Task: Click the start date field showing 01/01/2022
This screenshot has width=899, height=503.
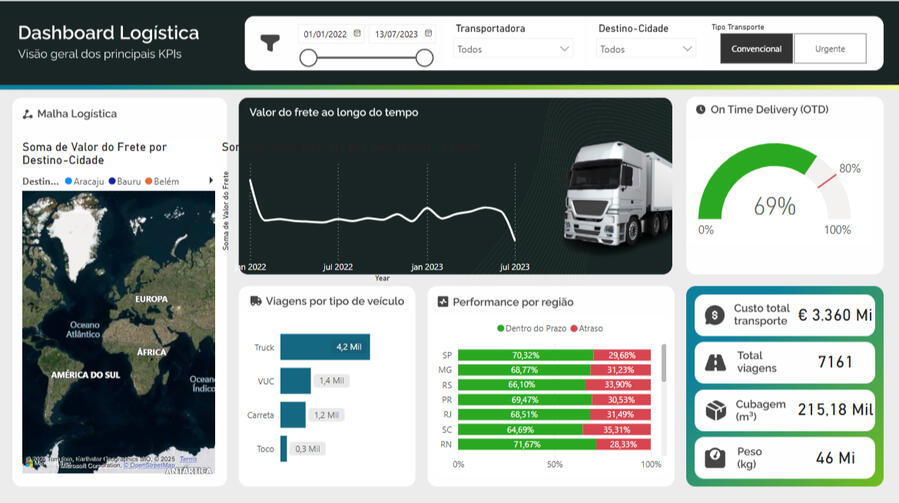Action: pos(325,34)
